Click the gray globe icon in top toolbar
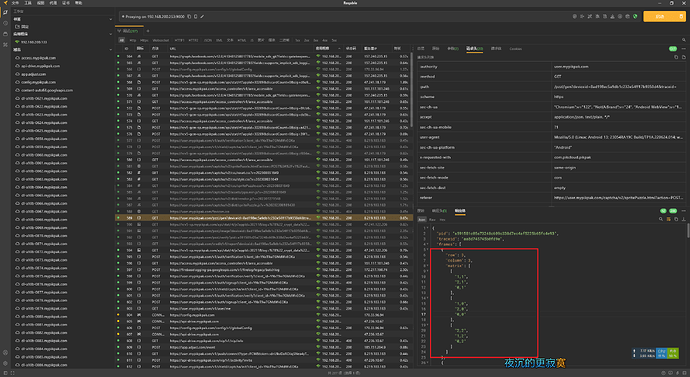The height and width of the screenshot is (377, 690). 628,17
